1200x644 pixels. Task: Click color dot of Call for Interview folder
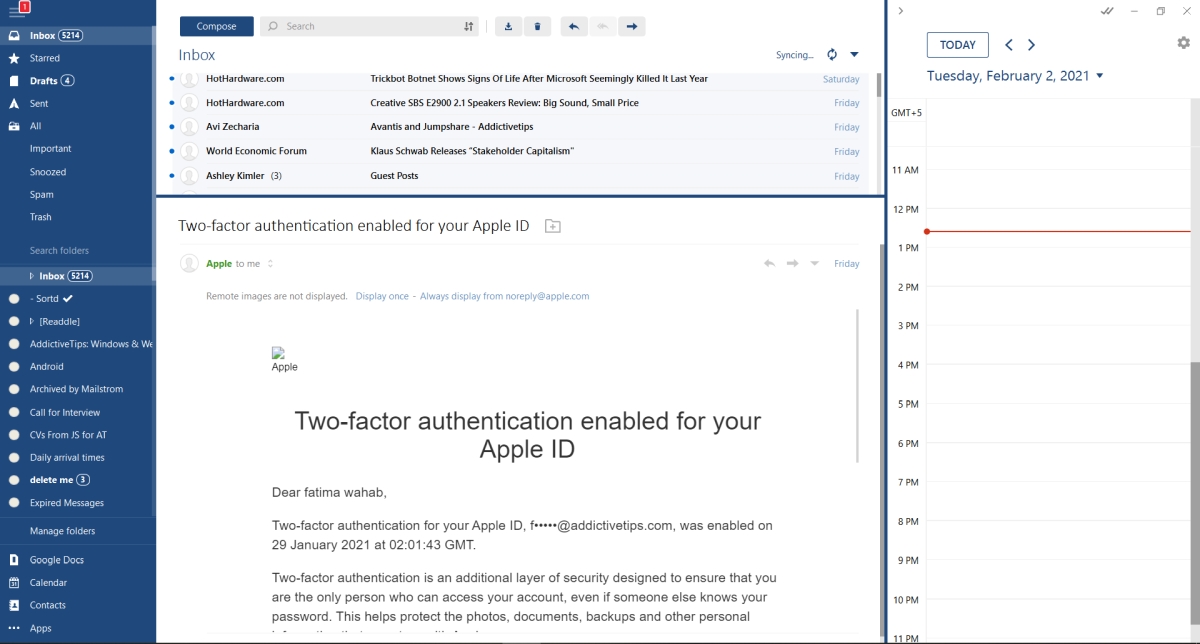14,412
